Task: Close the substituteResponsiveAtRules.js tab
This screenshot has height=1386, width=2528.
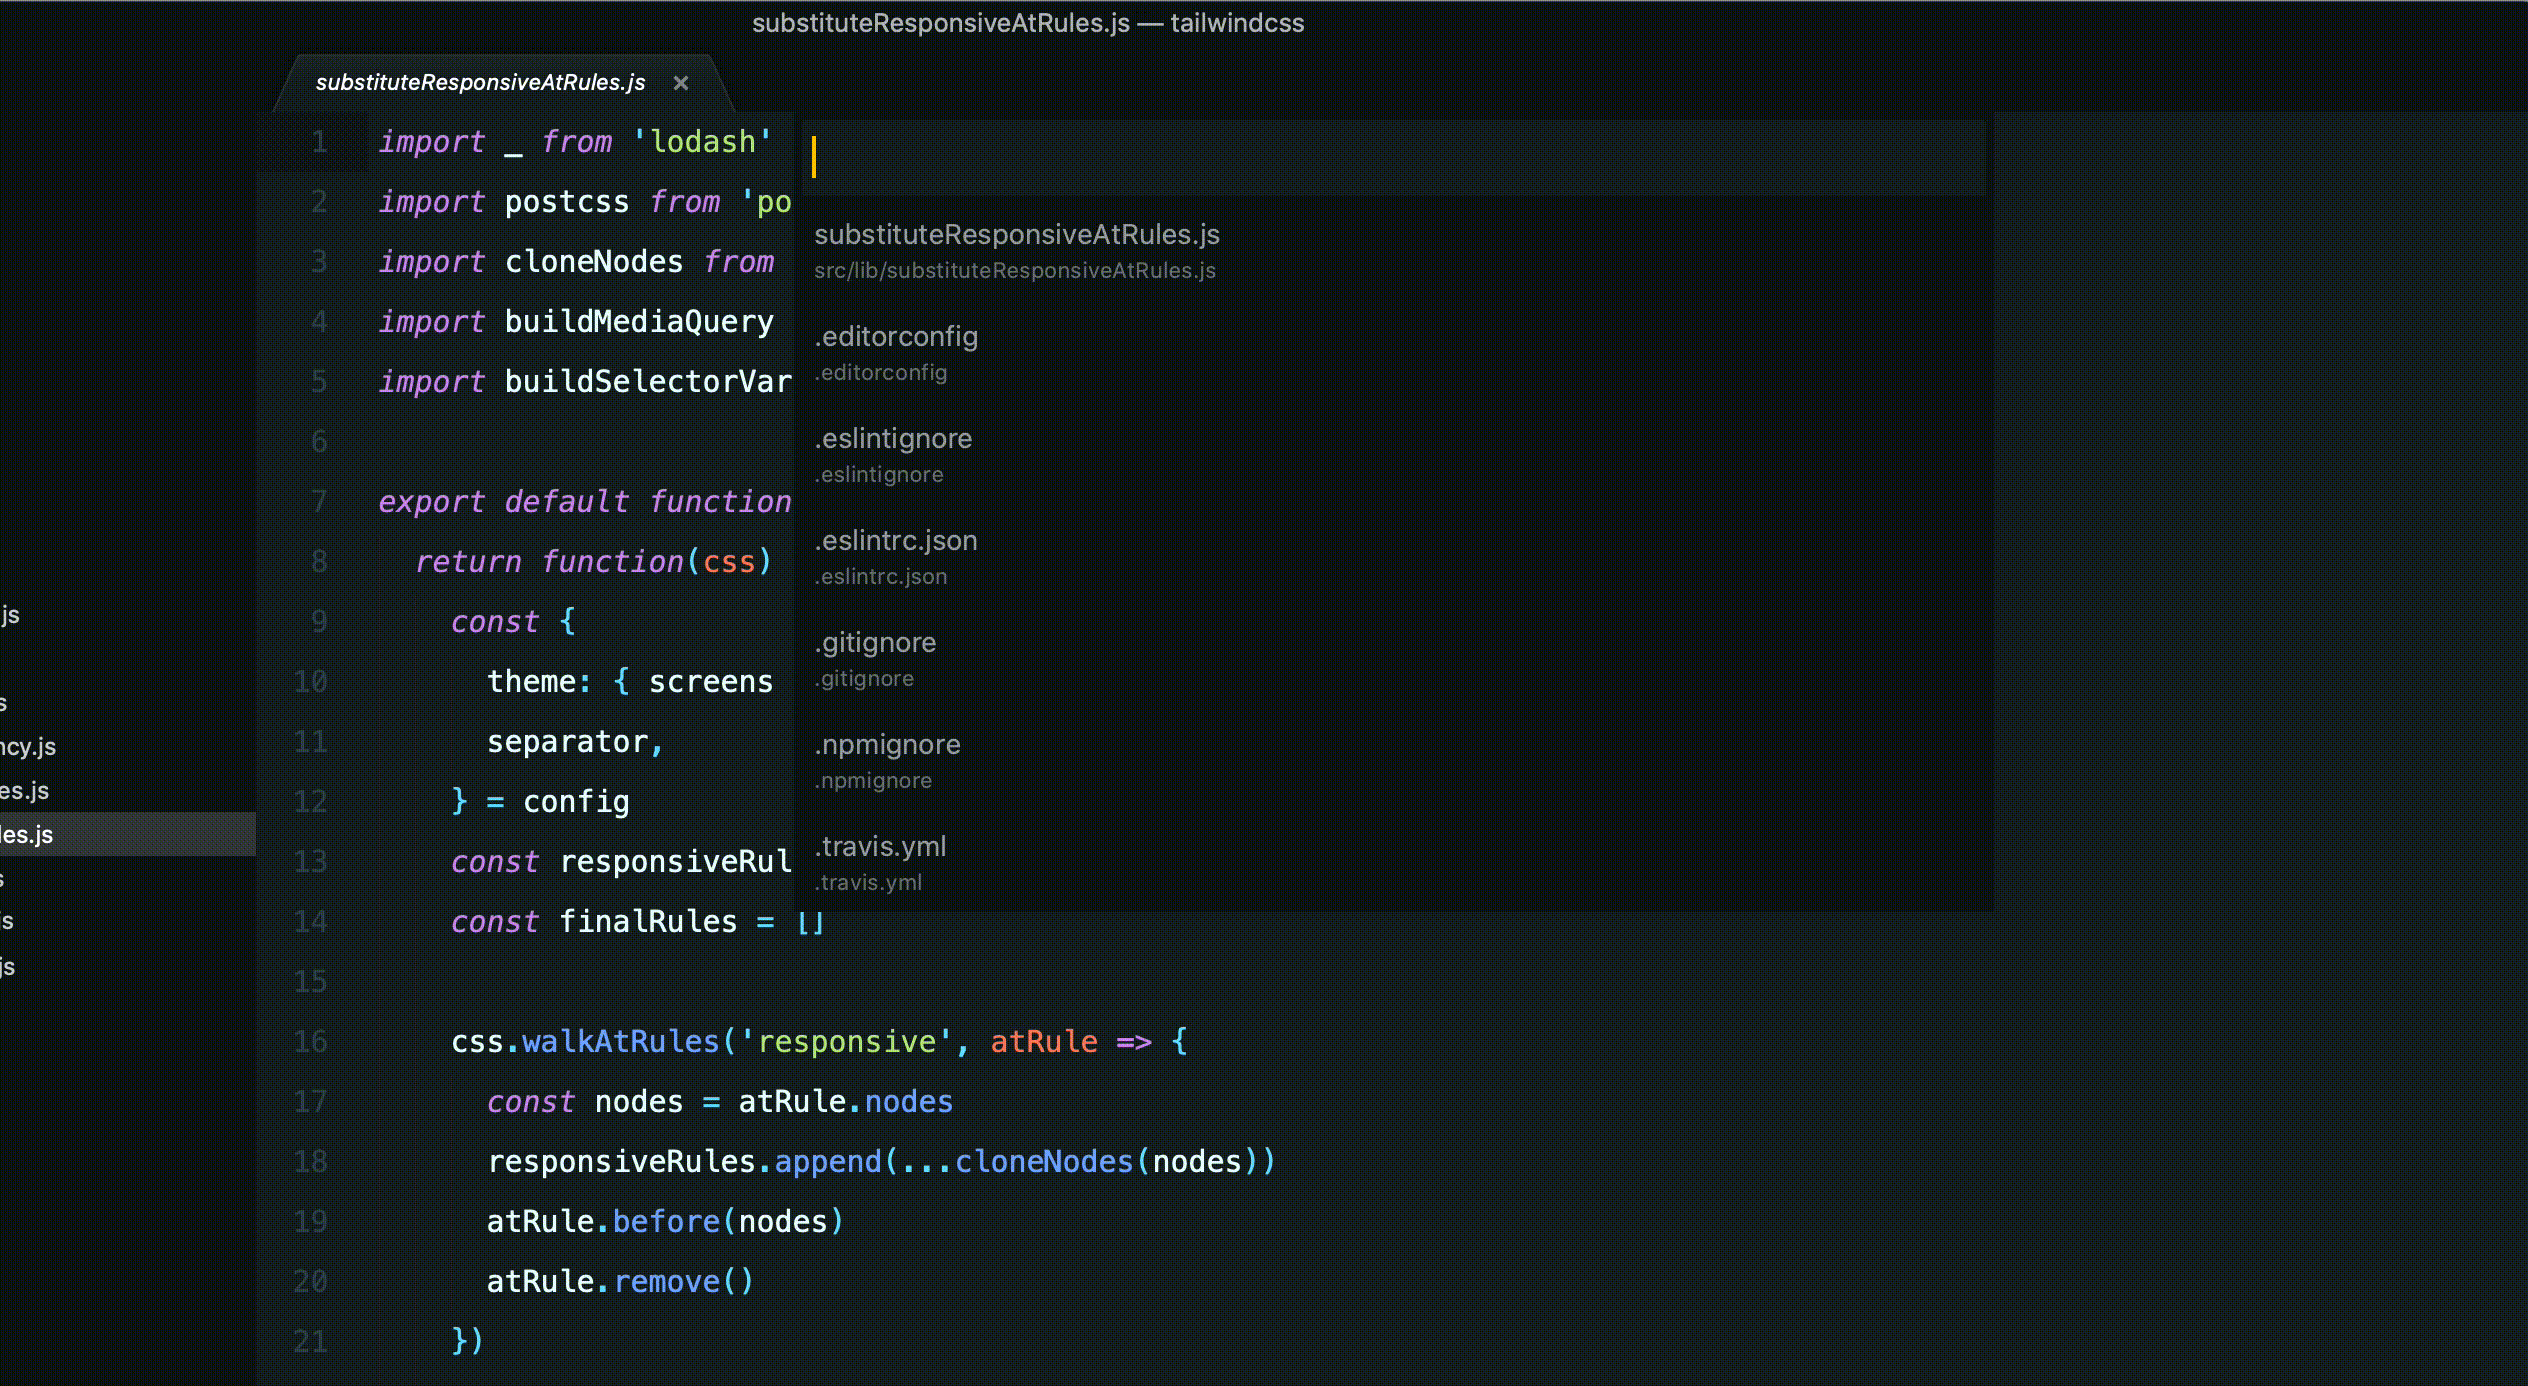Action: 681,83
